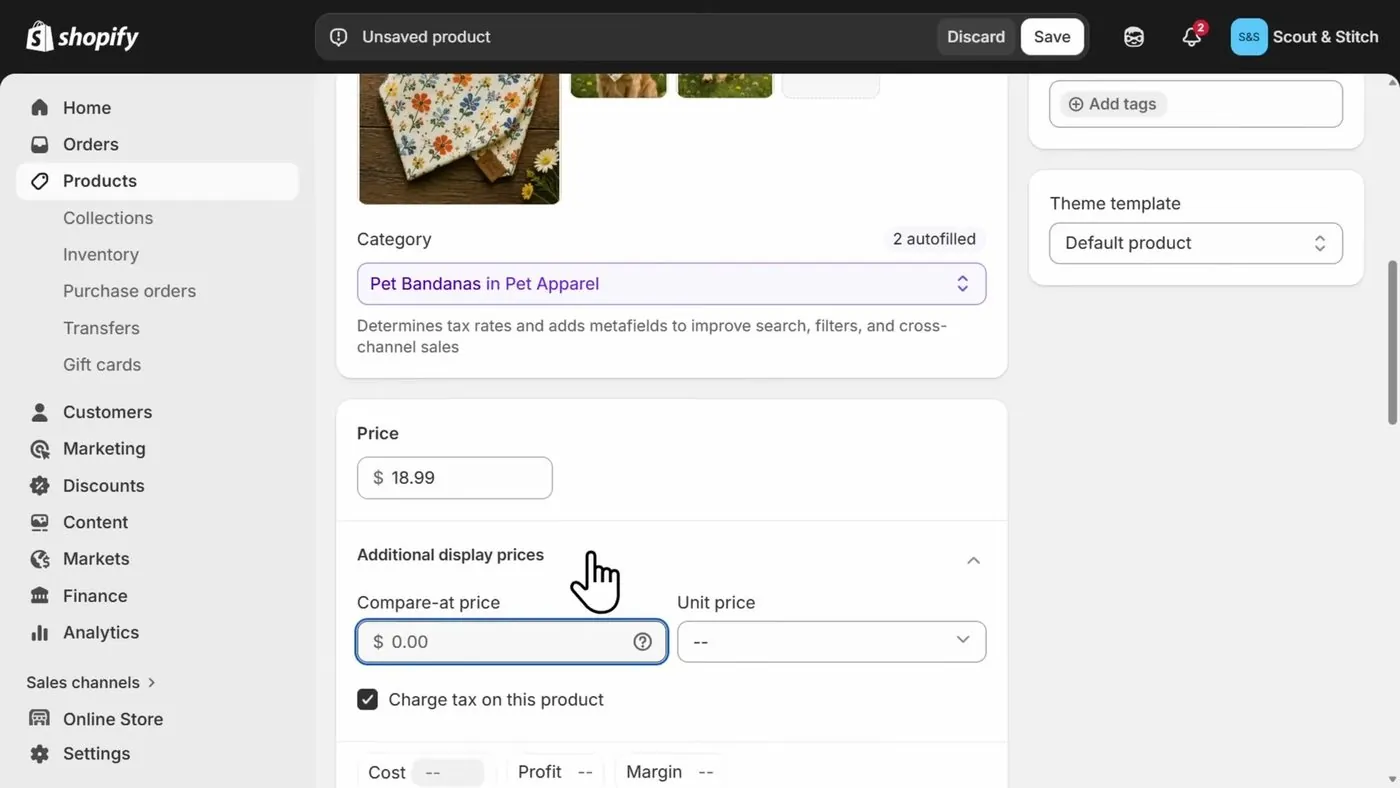Click the Products tag icon
The image size is (1400, 788).
point(40,181)
